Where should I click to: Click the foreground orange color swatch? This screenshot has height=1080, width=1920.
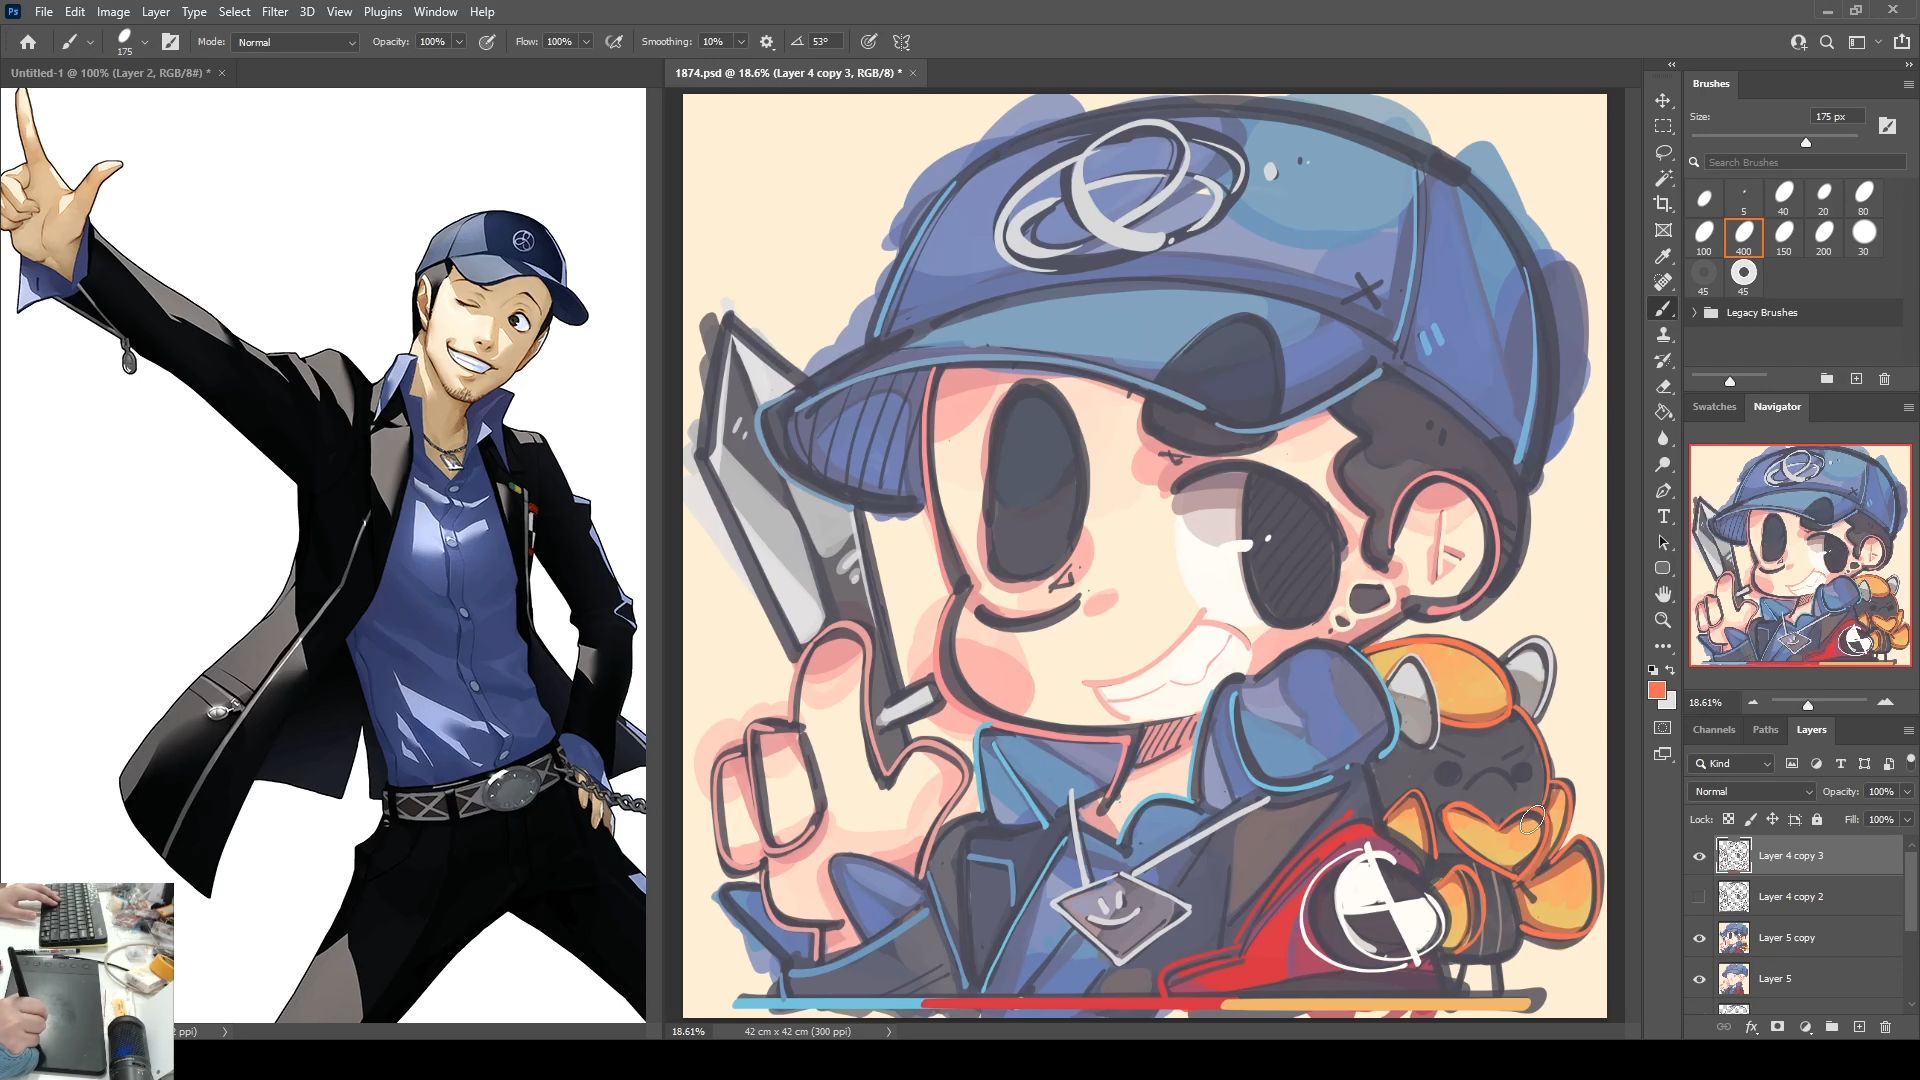coord(1657,690)
